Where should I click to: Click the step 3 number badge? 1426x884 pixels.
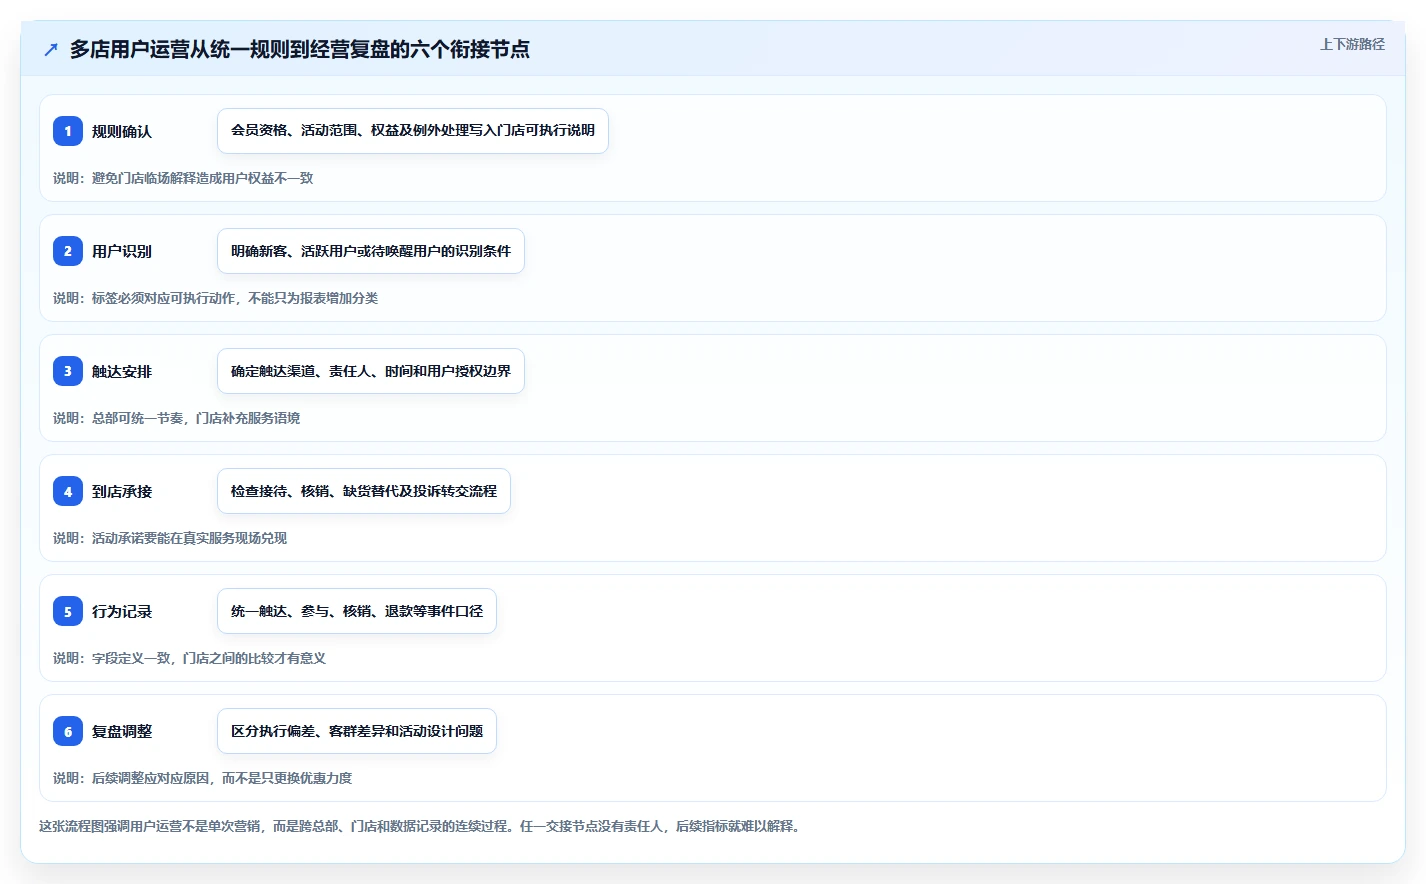click(x=68, y=371)
